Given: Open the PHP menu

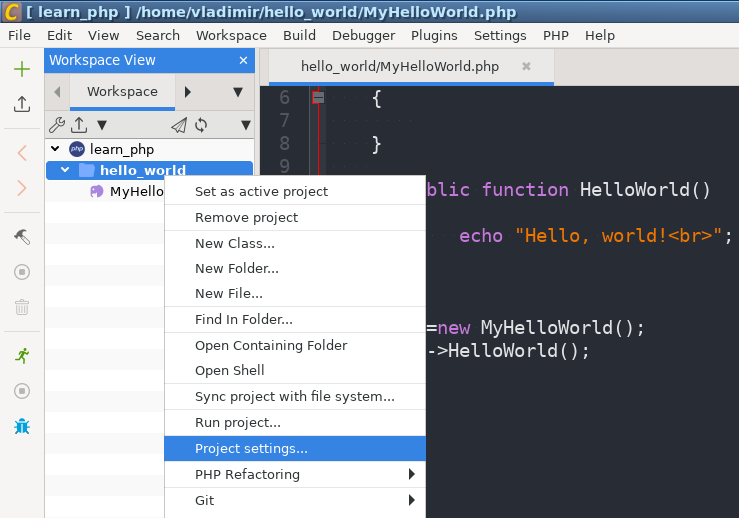Looking at the screenshot, I should point(556,35).
